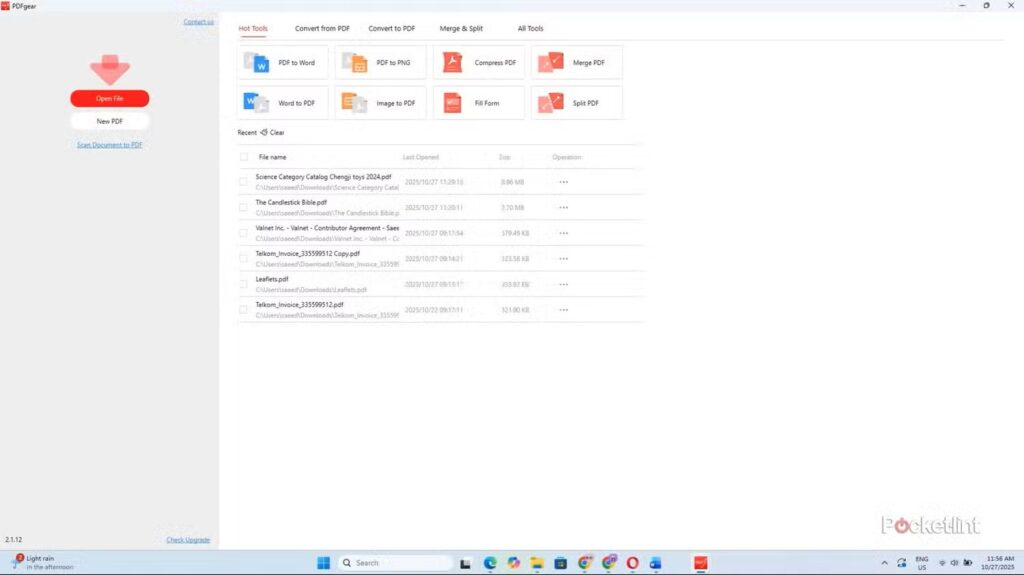Viewport: 1024px width, 575px height.
Task: Launch the PDF to PNG converter
Action: coord(381,63)
